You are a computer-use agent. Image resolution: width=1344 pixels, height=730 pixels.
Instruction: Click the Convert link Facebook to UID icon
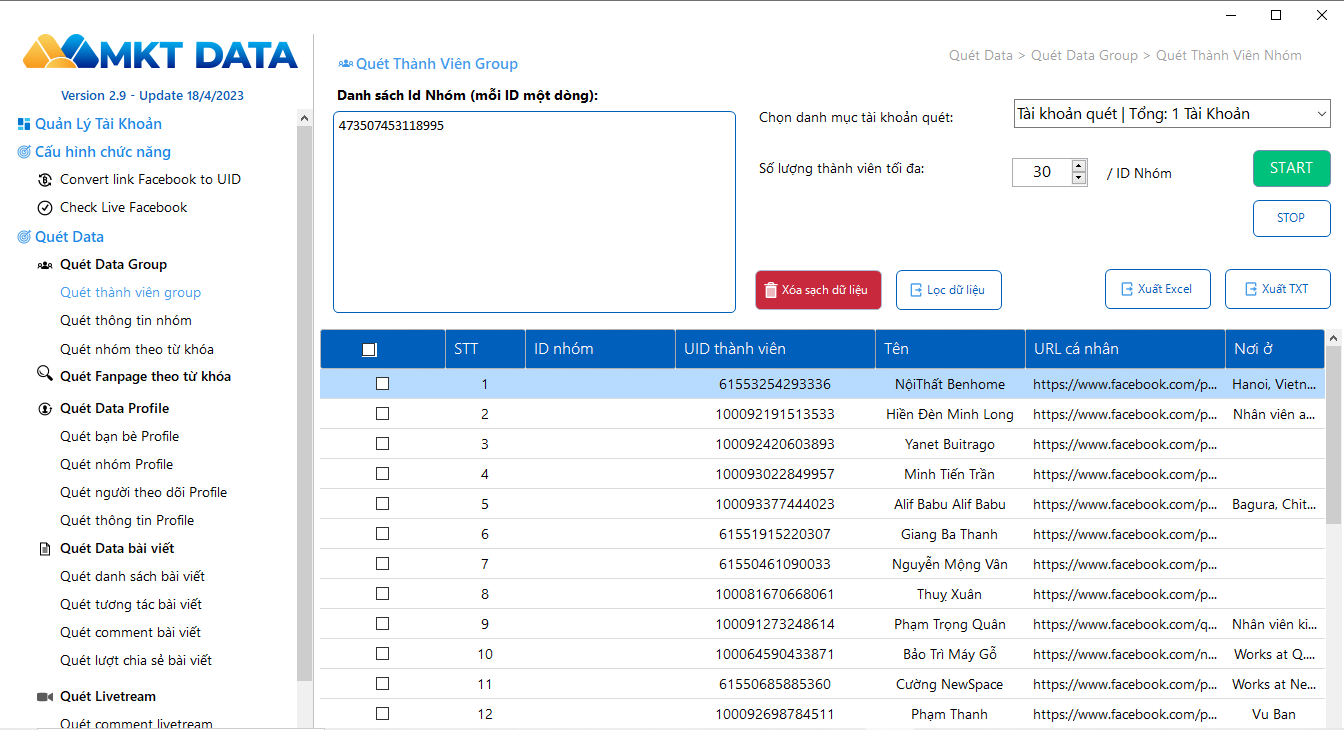click(x=45, y=180)
